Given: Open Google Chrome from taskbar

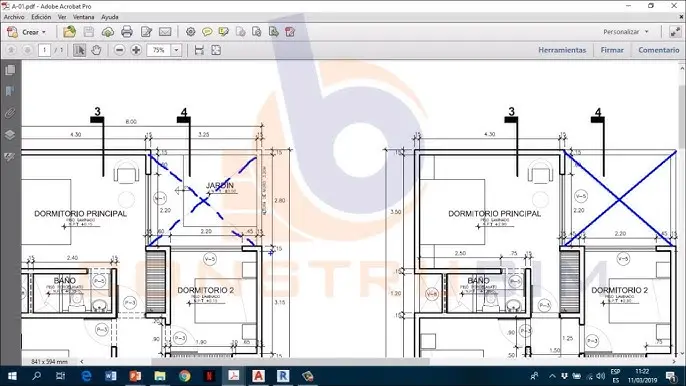Looking at the screenshot, I should [185, 376].
